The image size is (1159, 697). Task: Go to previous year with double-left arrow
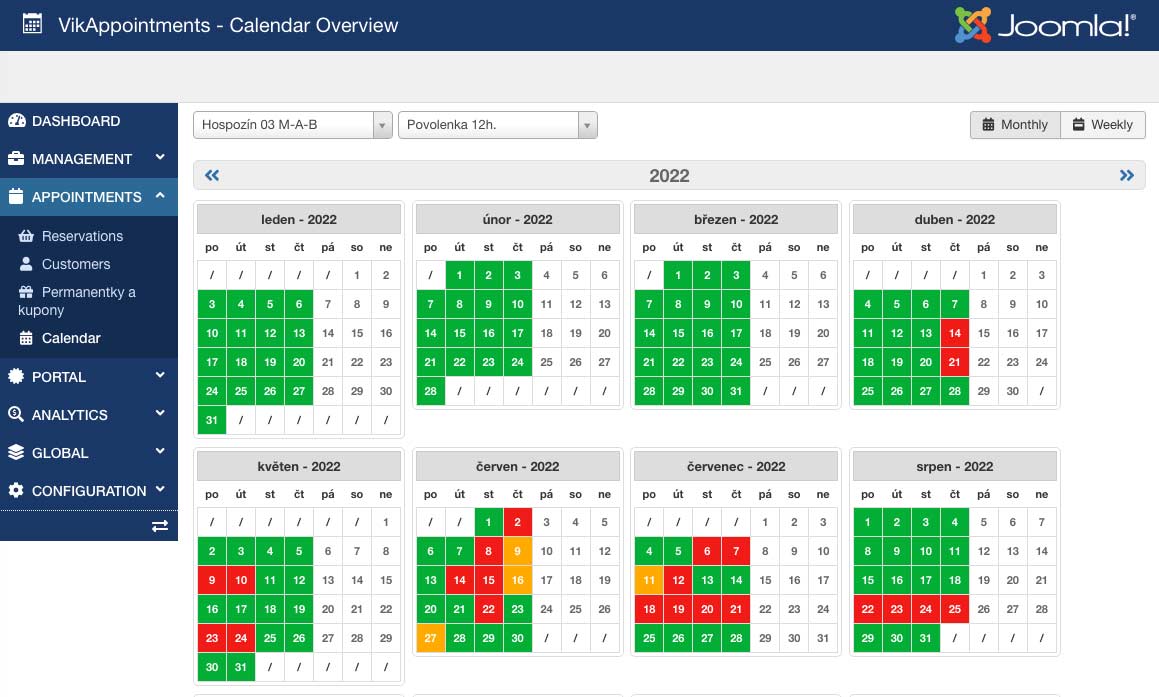212,175
